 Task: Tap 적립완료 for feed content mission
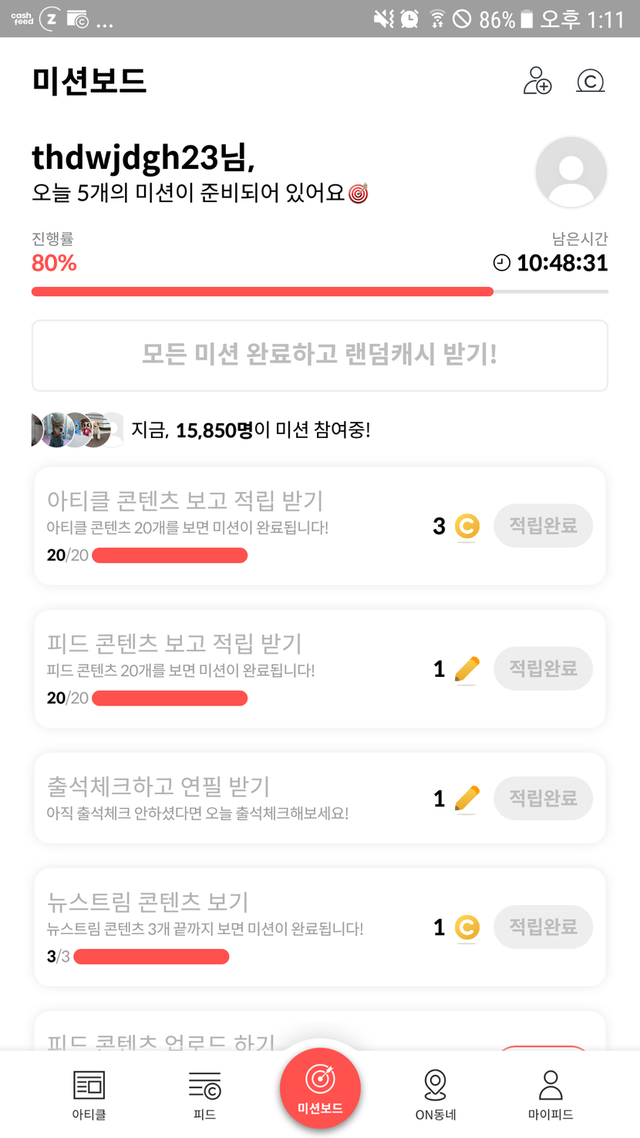[543, 669]
